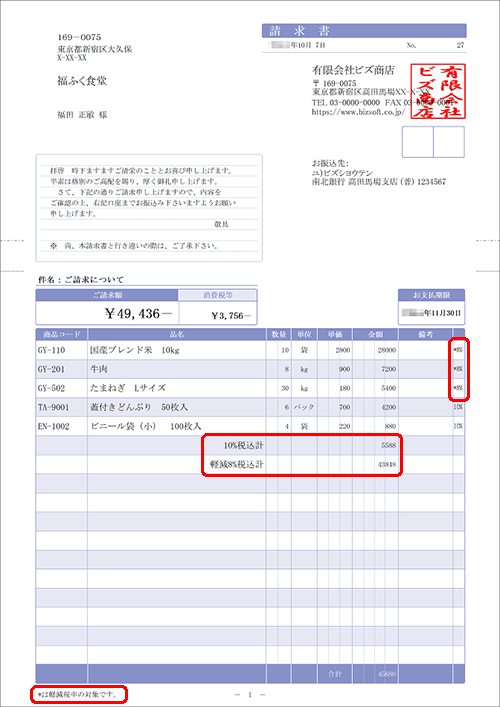Click the ビニール袋（小）100枚入 item
This screenshot has width=500, height=707.
tap(146, 426)
